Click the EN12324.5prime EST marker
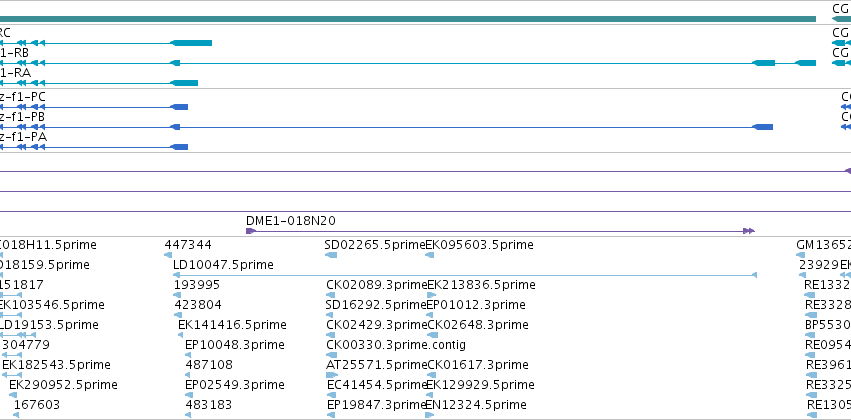 (429, 415)
